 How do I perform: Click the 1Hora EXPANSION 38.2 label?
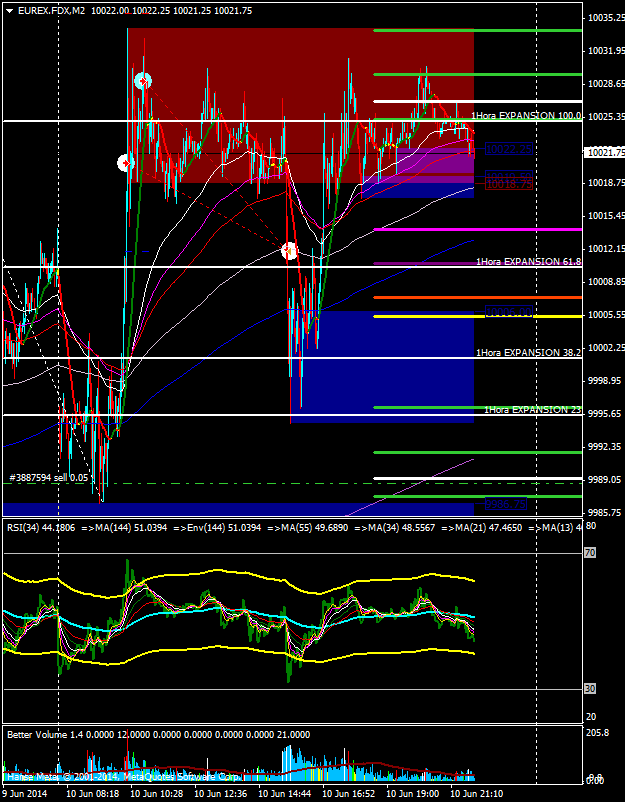point(528,352)
